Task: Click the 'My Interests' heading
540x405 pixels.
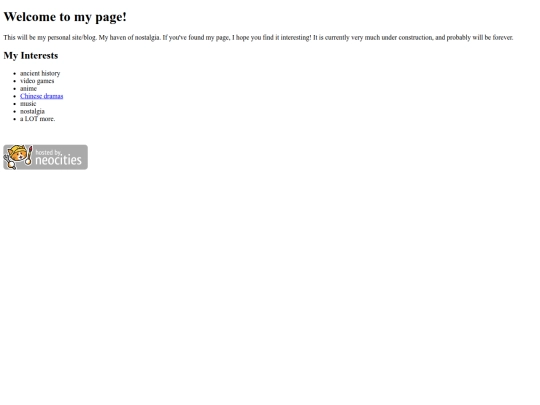Action: [31, 55]
